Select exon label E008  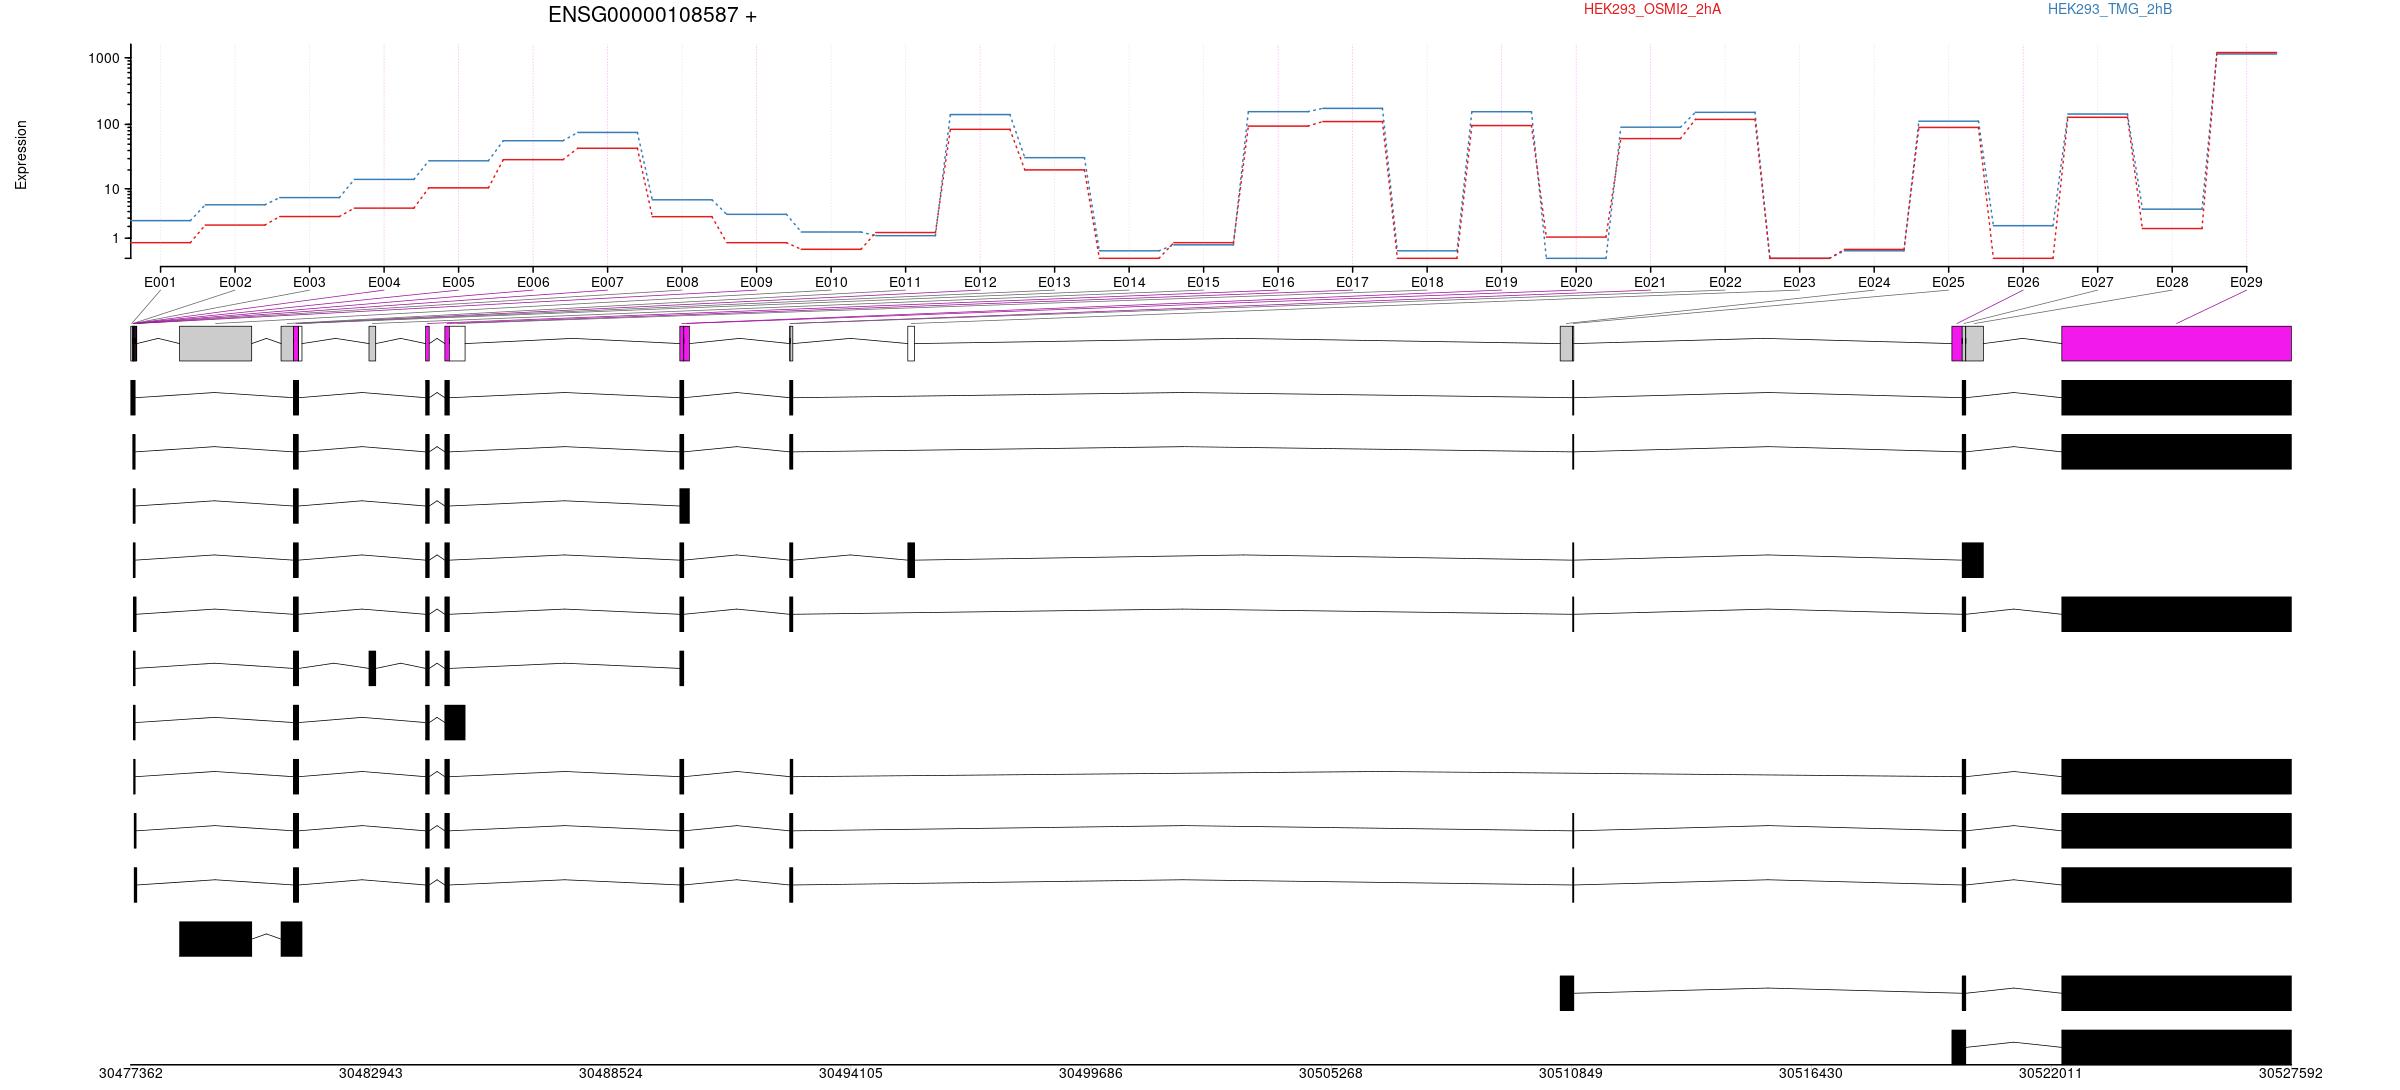coord(682,283)
